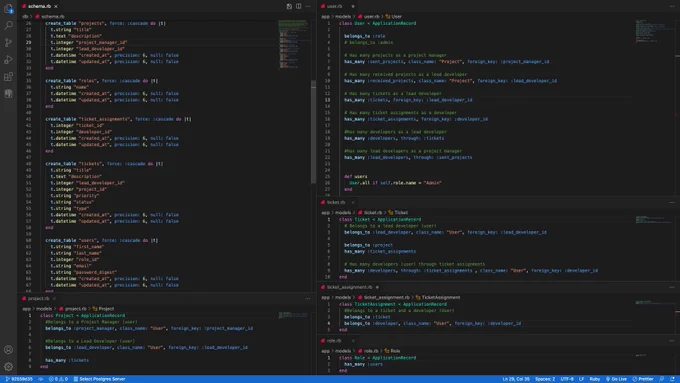Click the open changes icon above schema.rb
680x383 pixels.
click(x=289, y=6)
